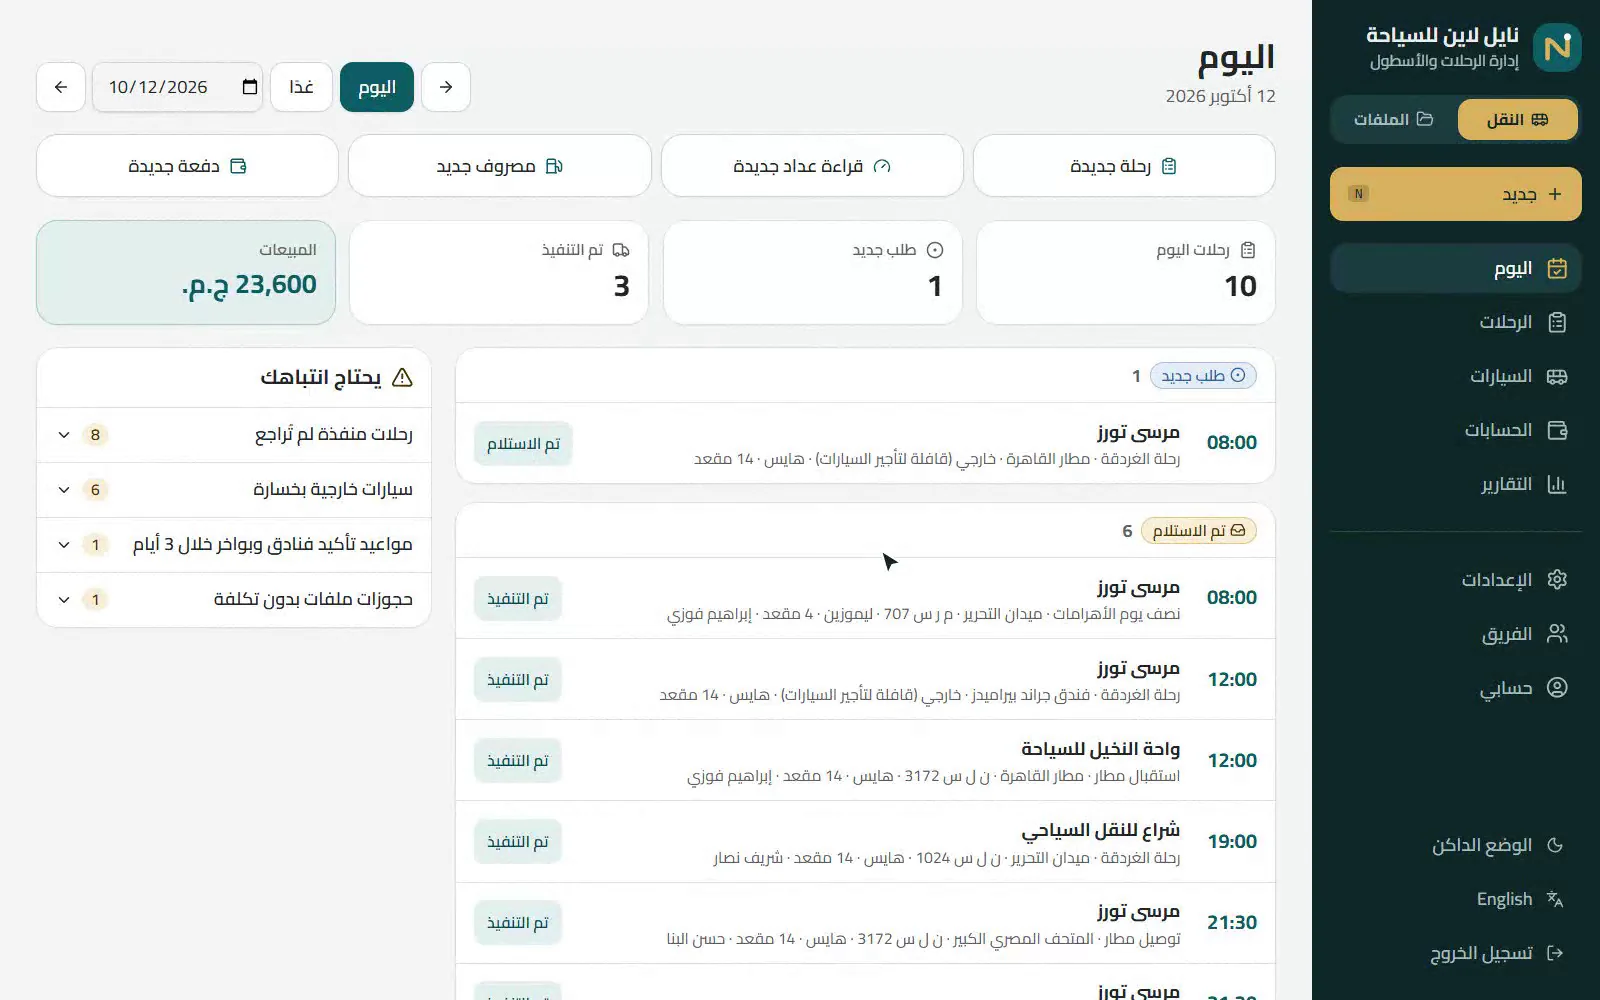Click قراءة عداد جديدة button

tap(812, 166)
